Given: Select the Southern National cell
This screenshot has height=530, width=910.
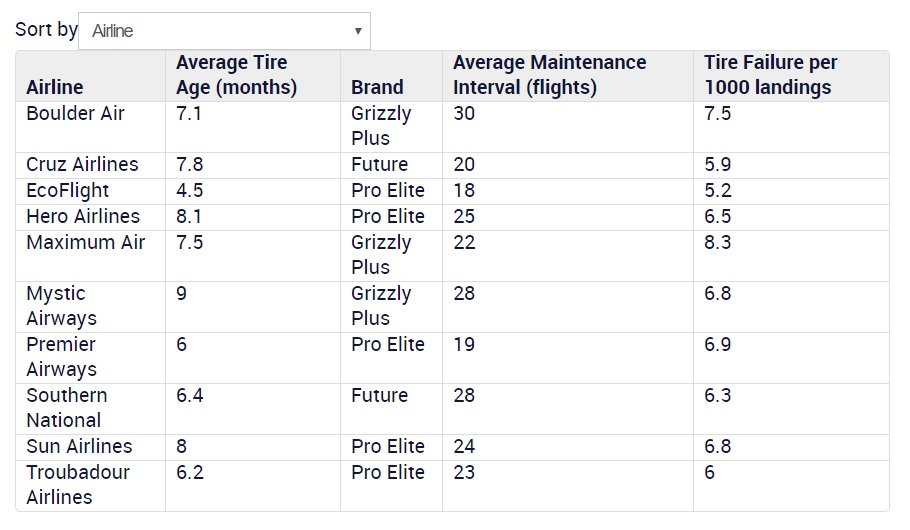Looking at the screenshot, I should 67,408.
